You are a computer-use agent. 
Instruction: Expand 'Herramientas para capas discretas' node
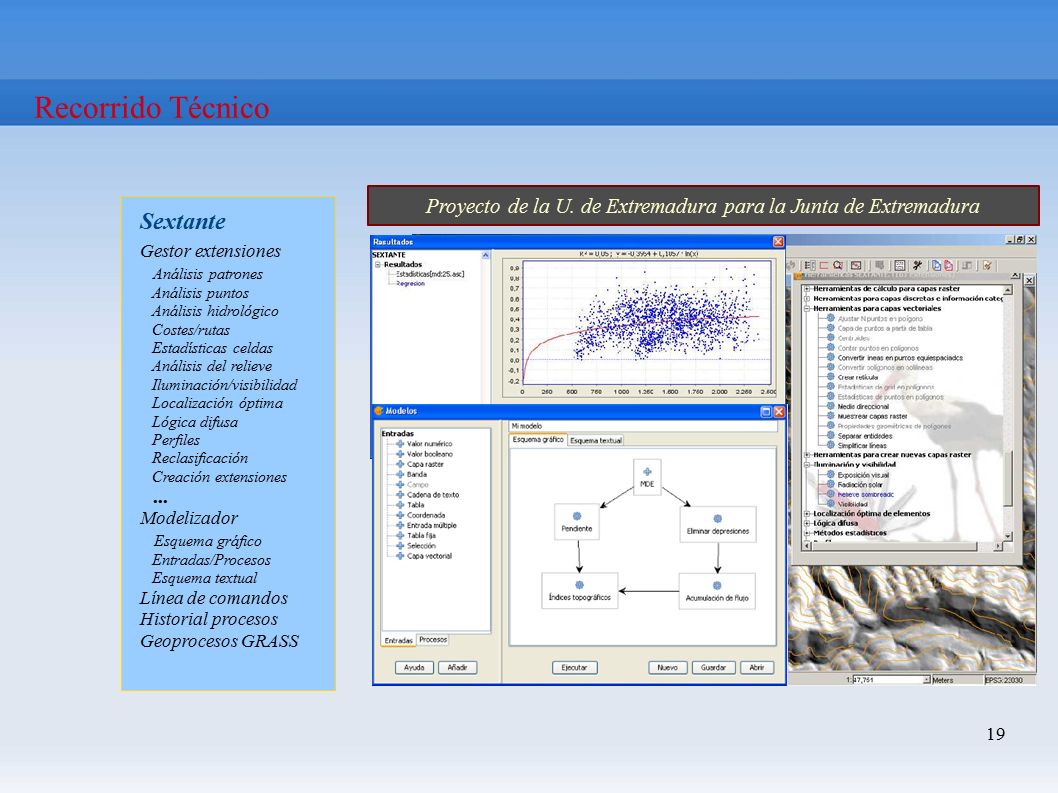coord(806,298)
